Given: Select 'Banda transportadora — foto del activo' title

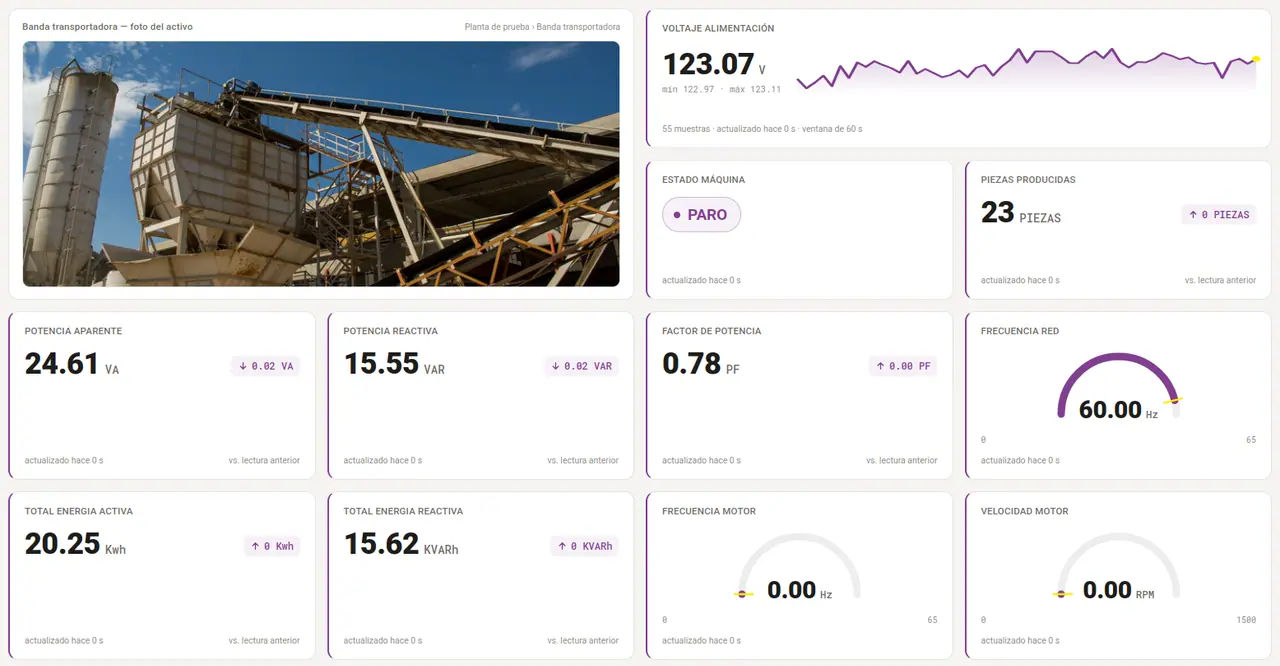Looking at the screenshot, I should point(108,27).
